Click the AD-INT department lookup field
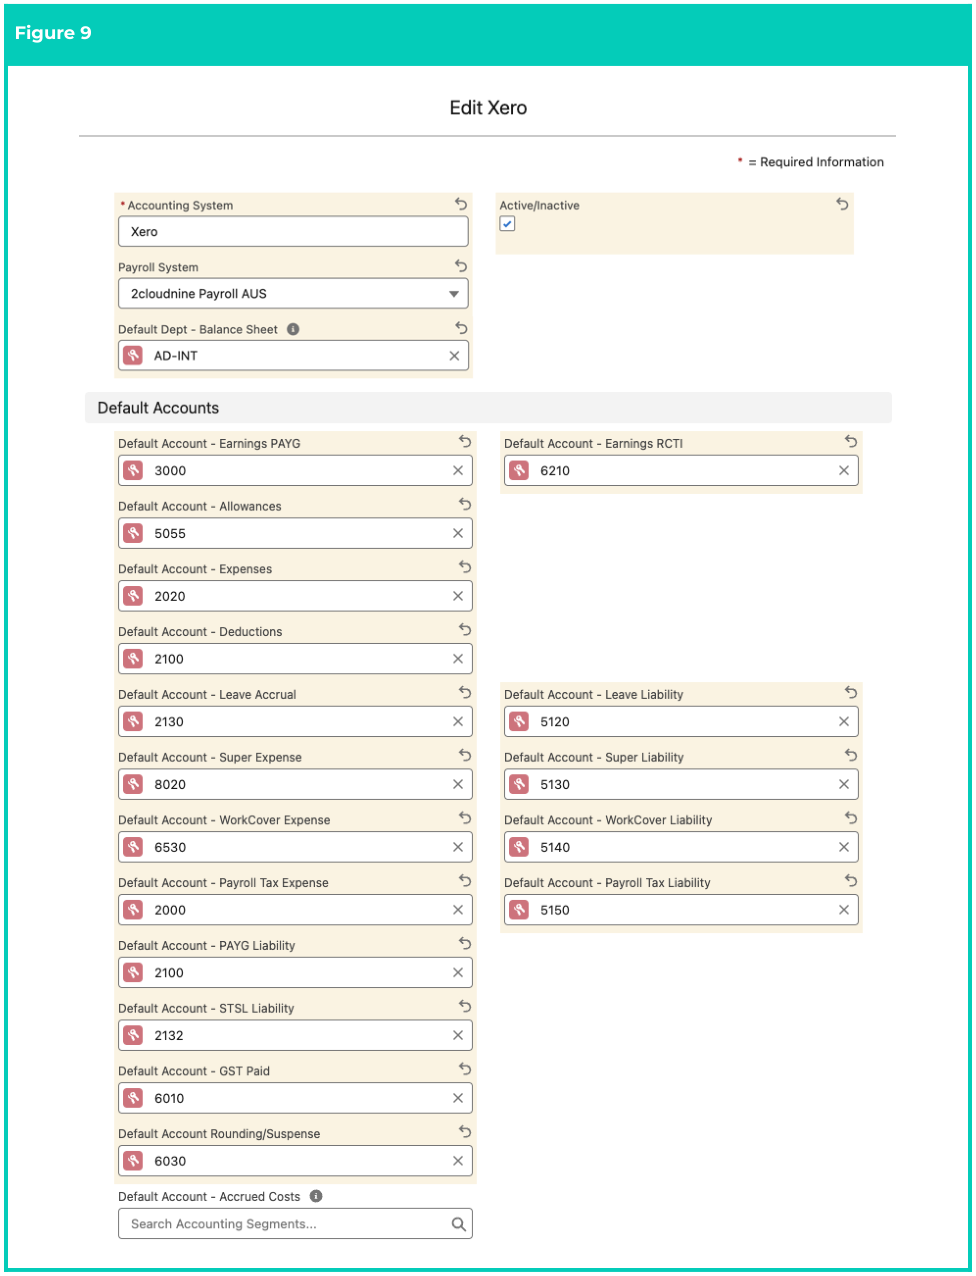Screen dimensions: 976x1276 293,356
